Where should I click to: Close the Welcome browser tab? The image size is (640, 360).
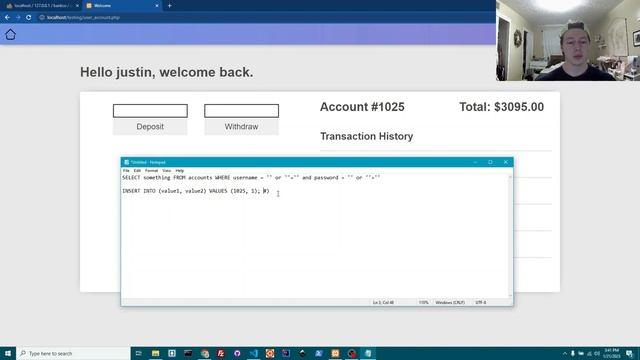click(x=157, y=6)
